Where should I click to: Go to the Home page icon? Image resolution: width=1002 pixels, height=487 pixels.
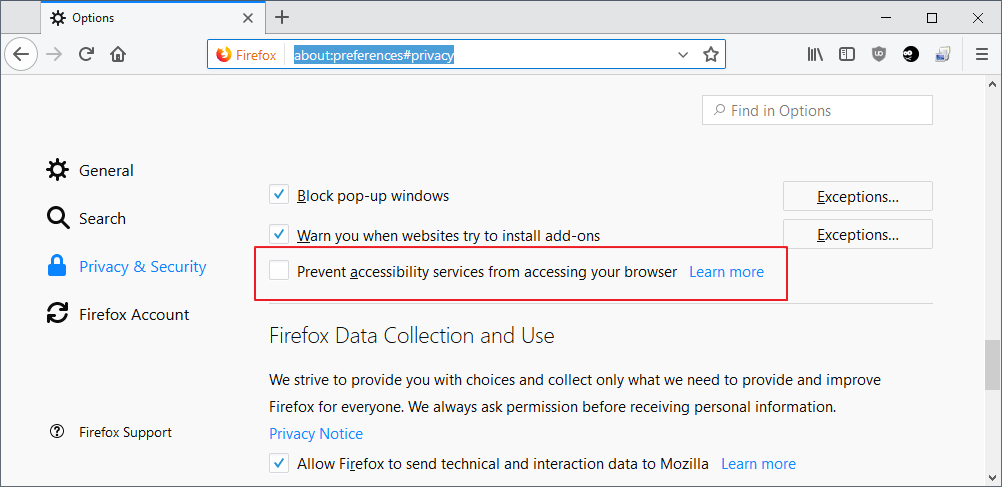(118, 54)
